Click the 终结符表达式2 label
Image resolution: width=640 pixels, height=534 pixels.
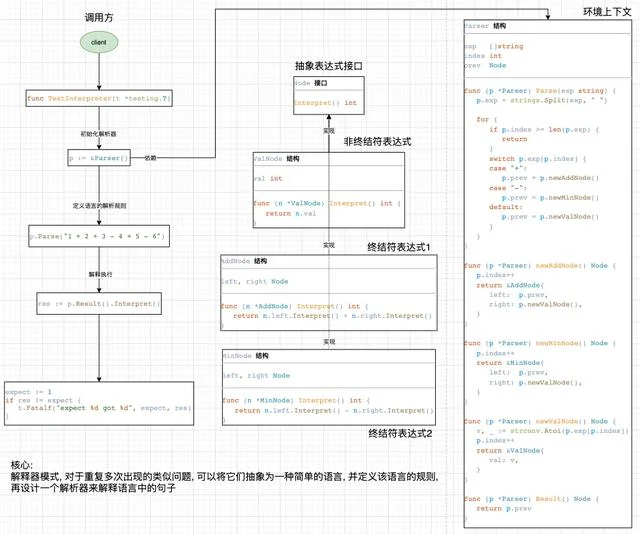pyautogui.click(x=400, y=434)
